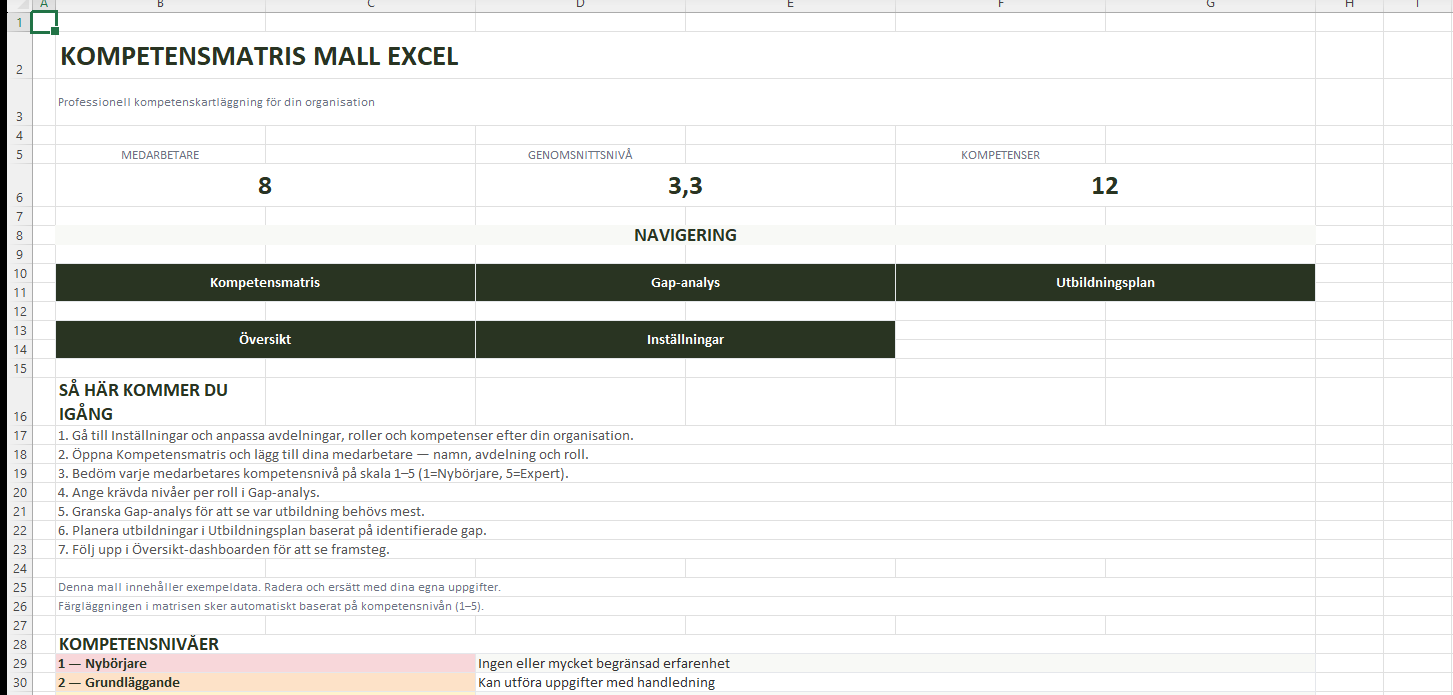Select the pink '1 — Nybörjare' level cell
Viewport: 1453px width, 695px height.
click(265, 663)
